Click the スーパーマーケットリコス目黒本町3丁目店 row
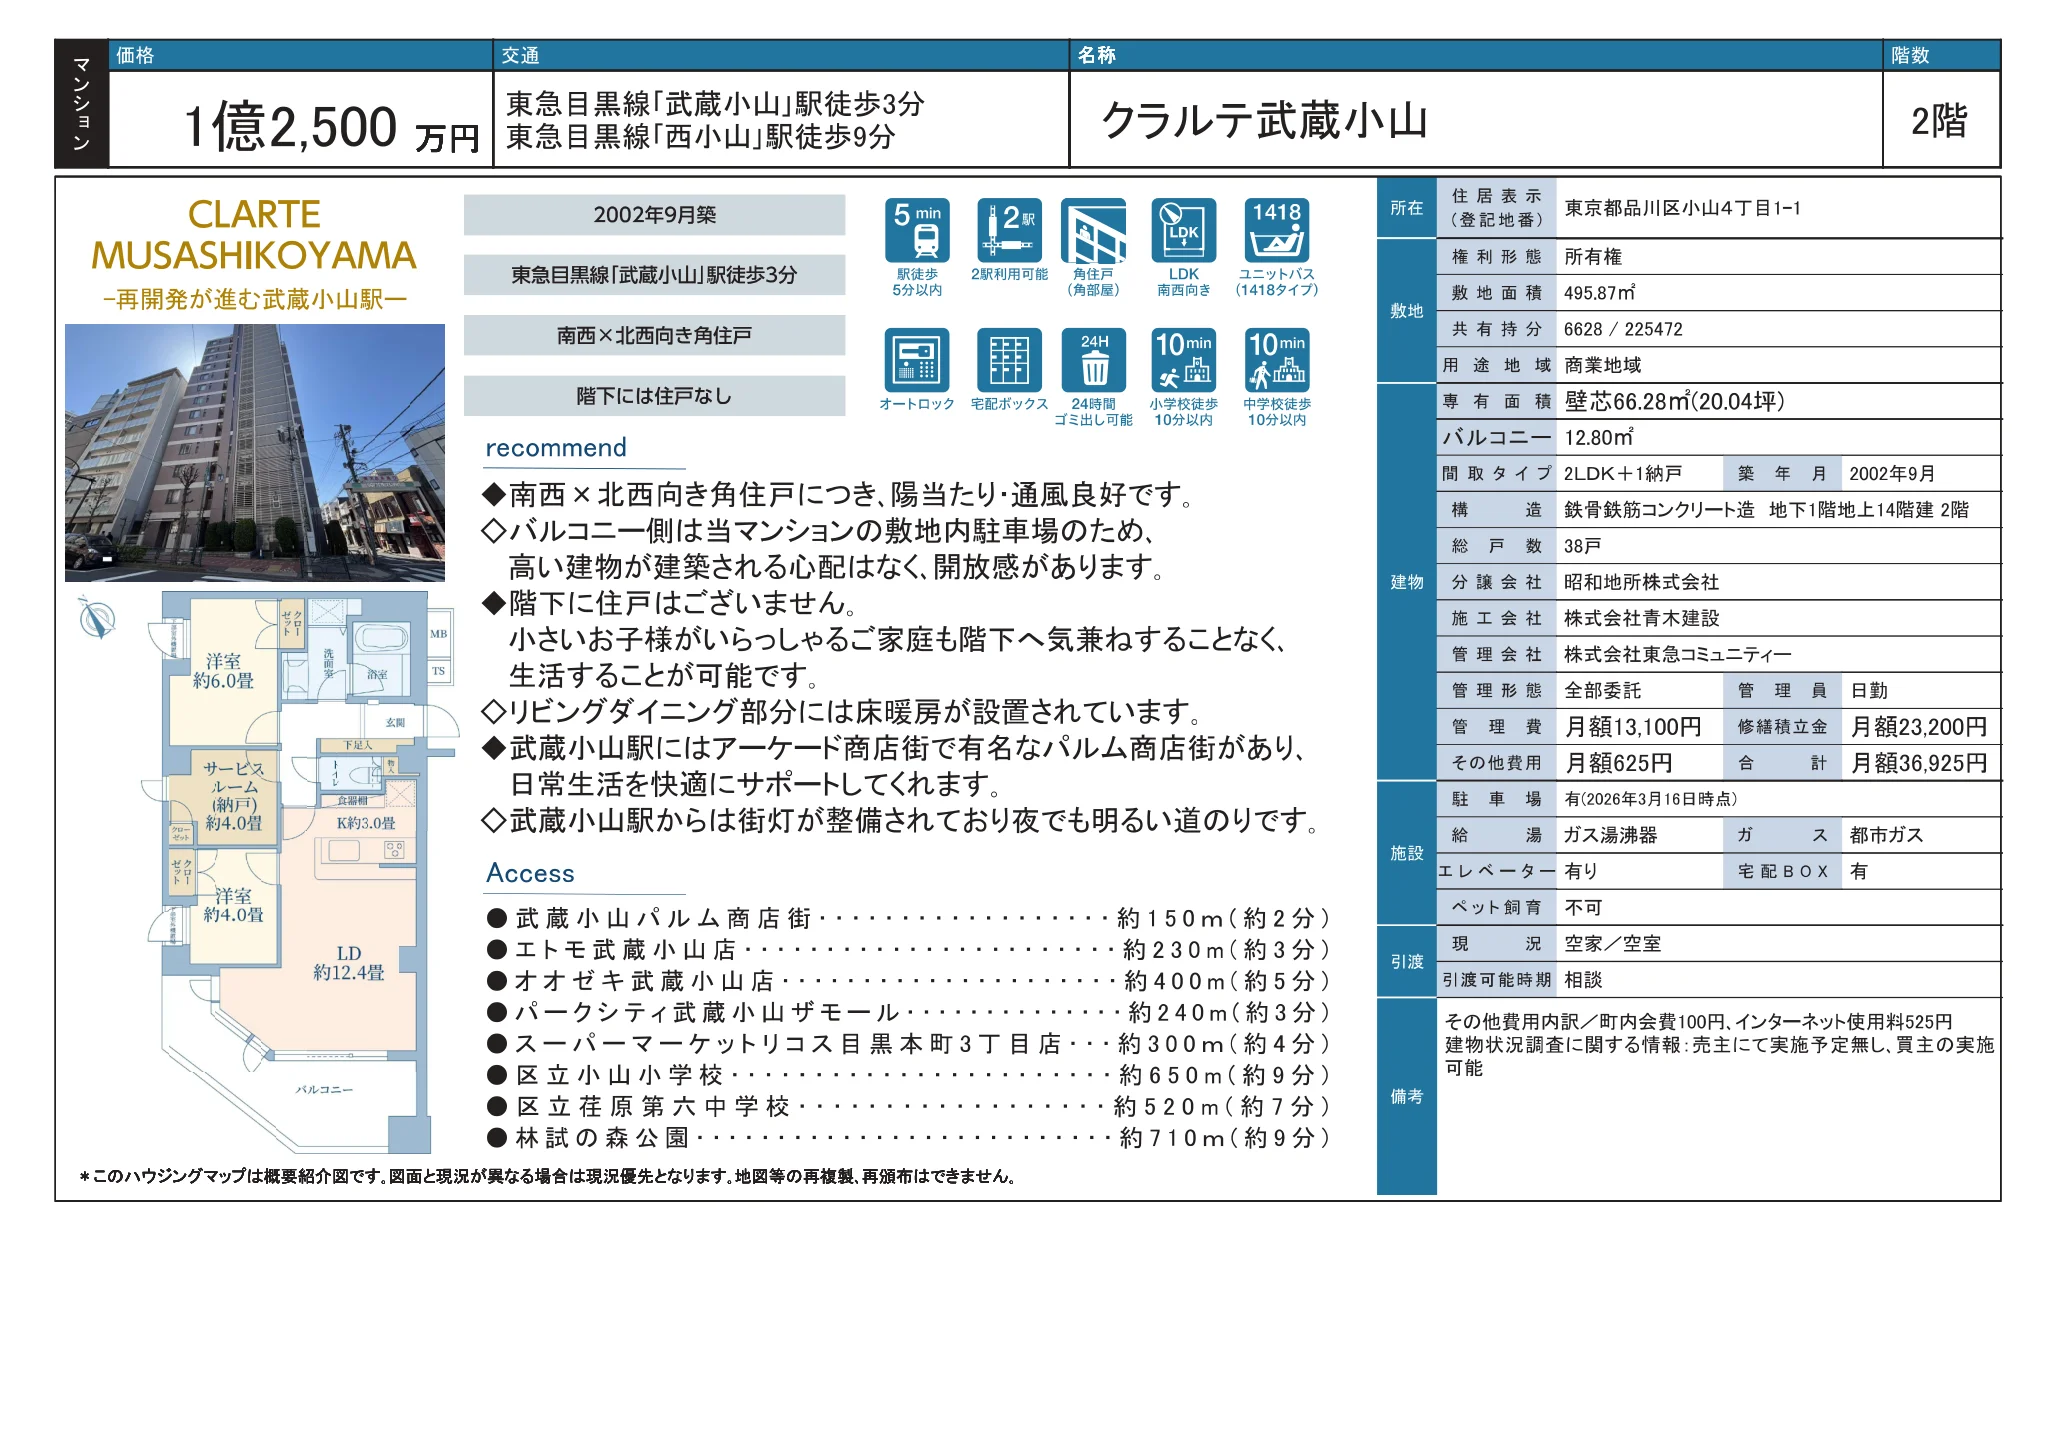 coord(908,1044)
